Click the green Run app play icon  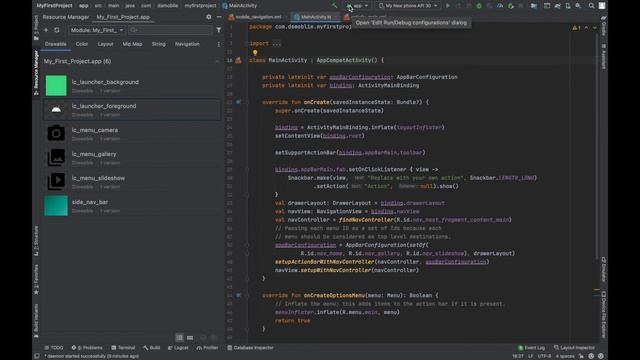point(448,6)
